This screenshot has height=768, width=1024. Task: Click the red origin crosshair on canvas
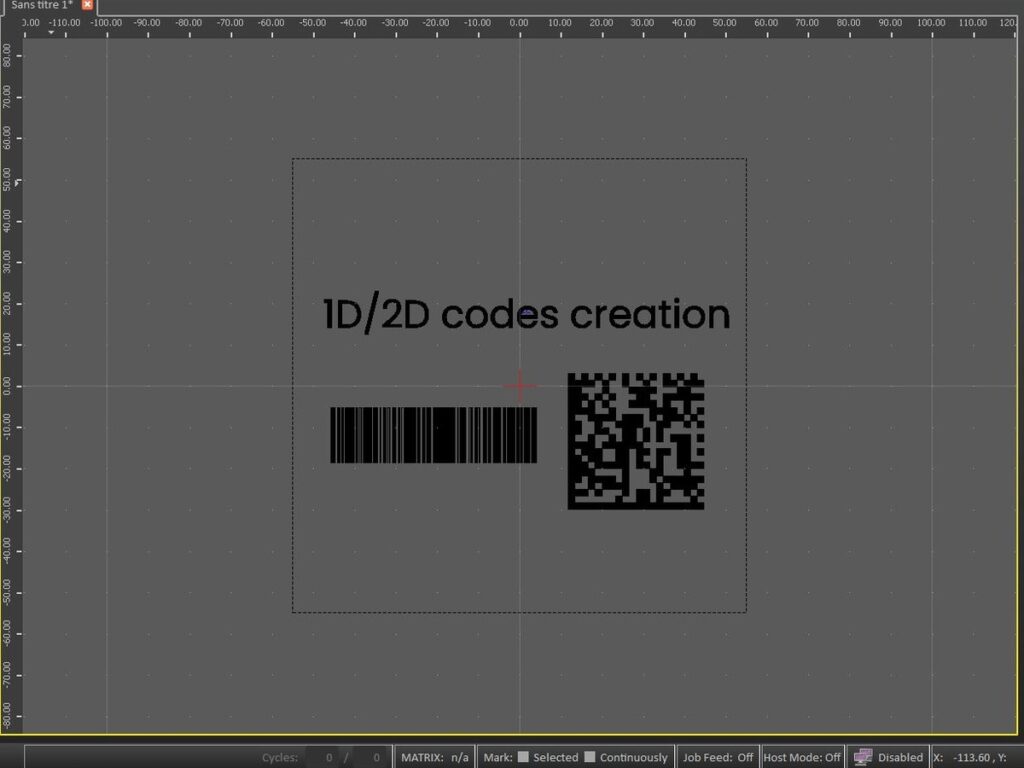click(520, 386)
